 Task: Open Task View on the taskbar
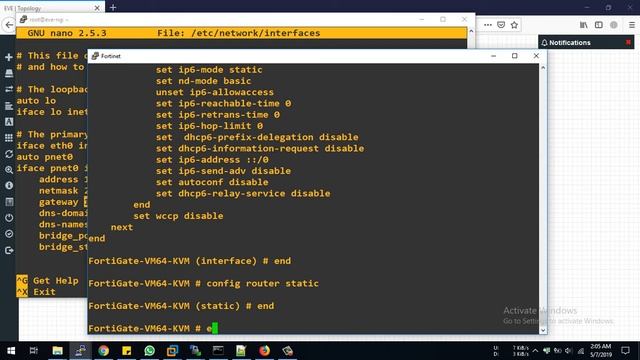(x=34, y=351)
